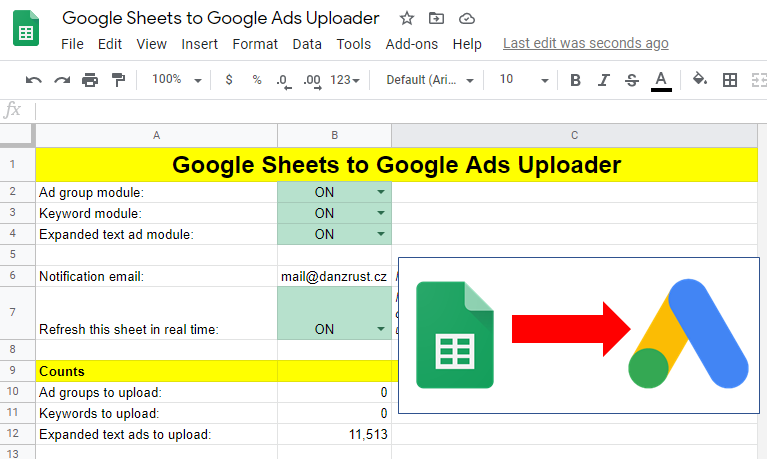Image resolution: width=767 pixels, height=459 pixels.
Task: Check the cloud document status icon
Action: coord(467,19)
